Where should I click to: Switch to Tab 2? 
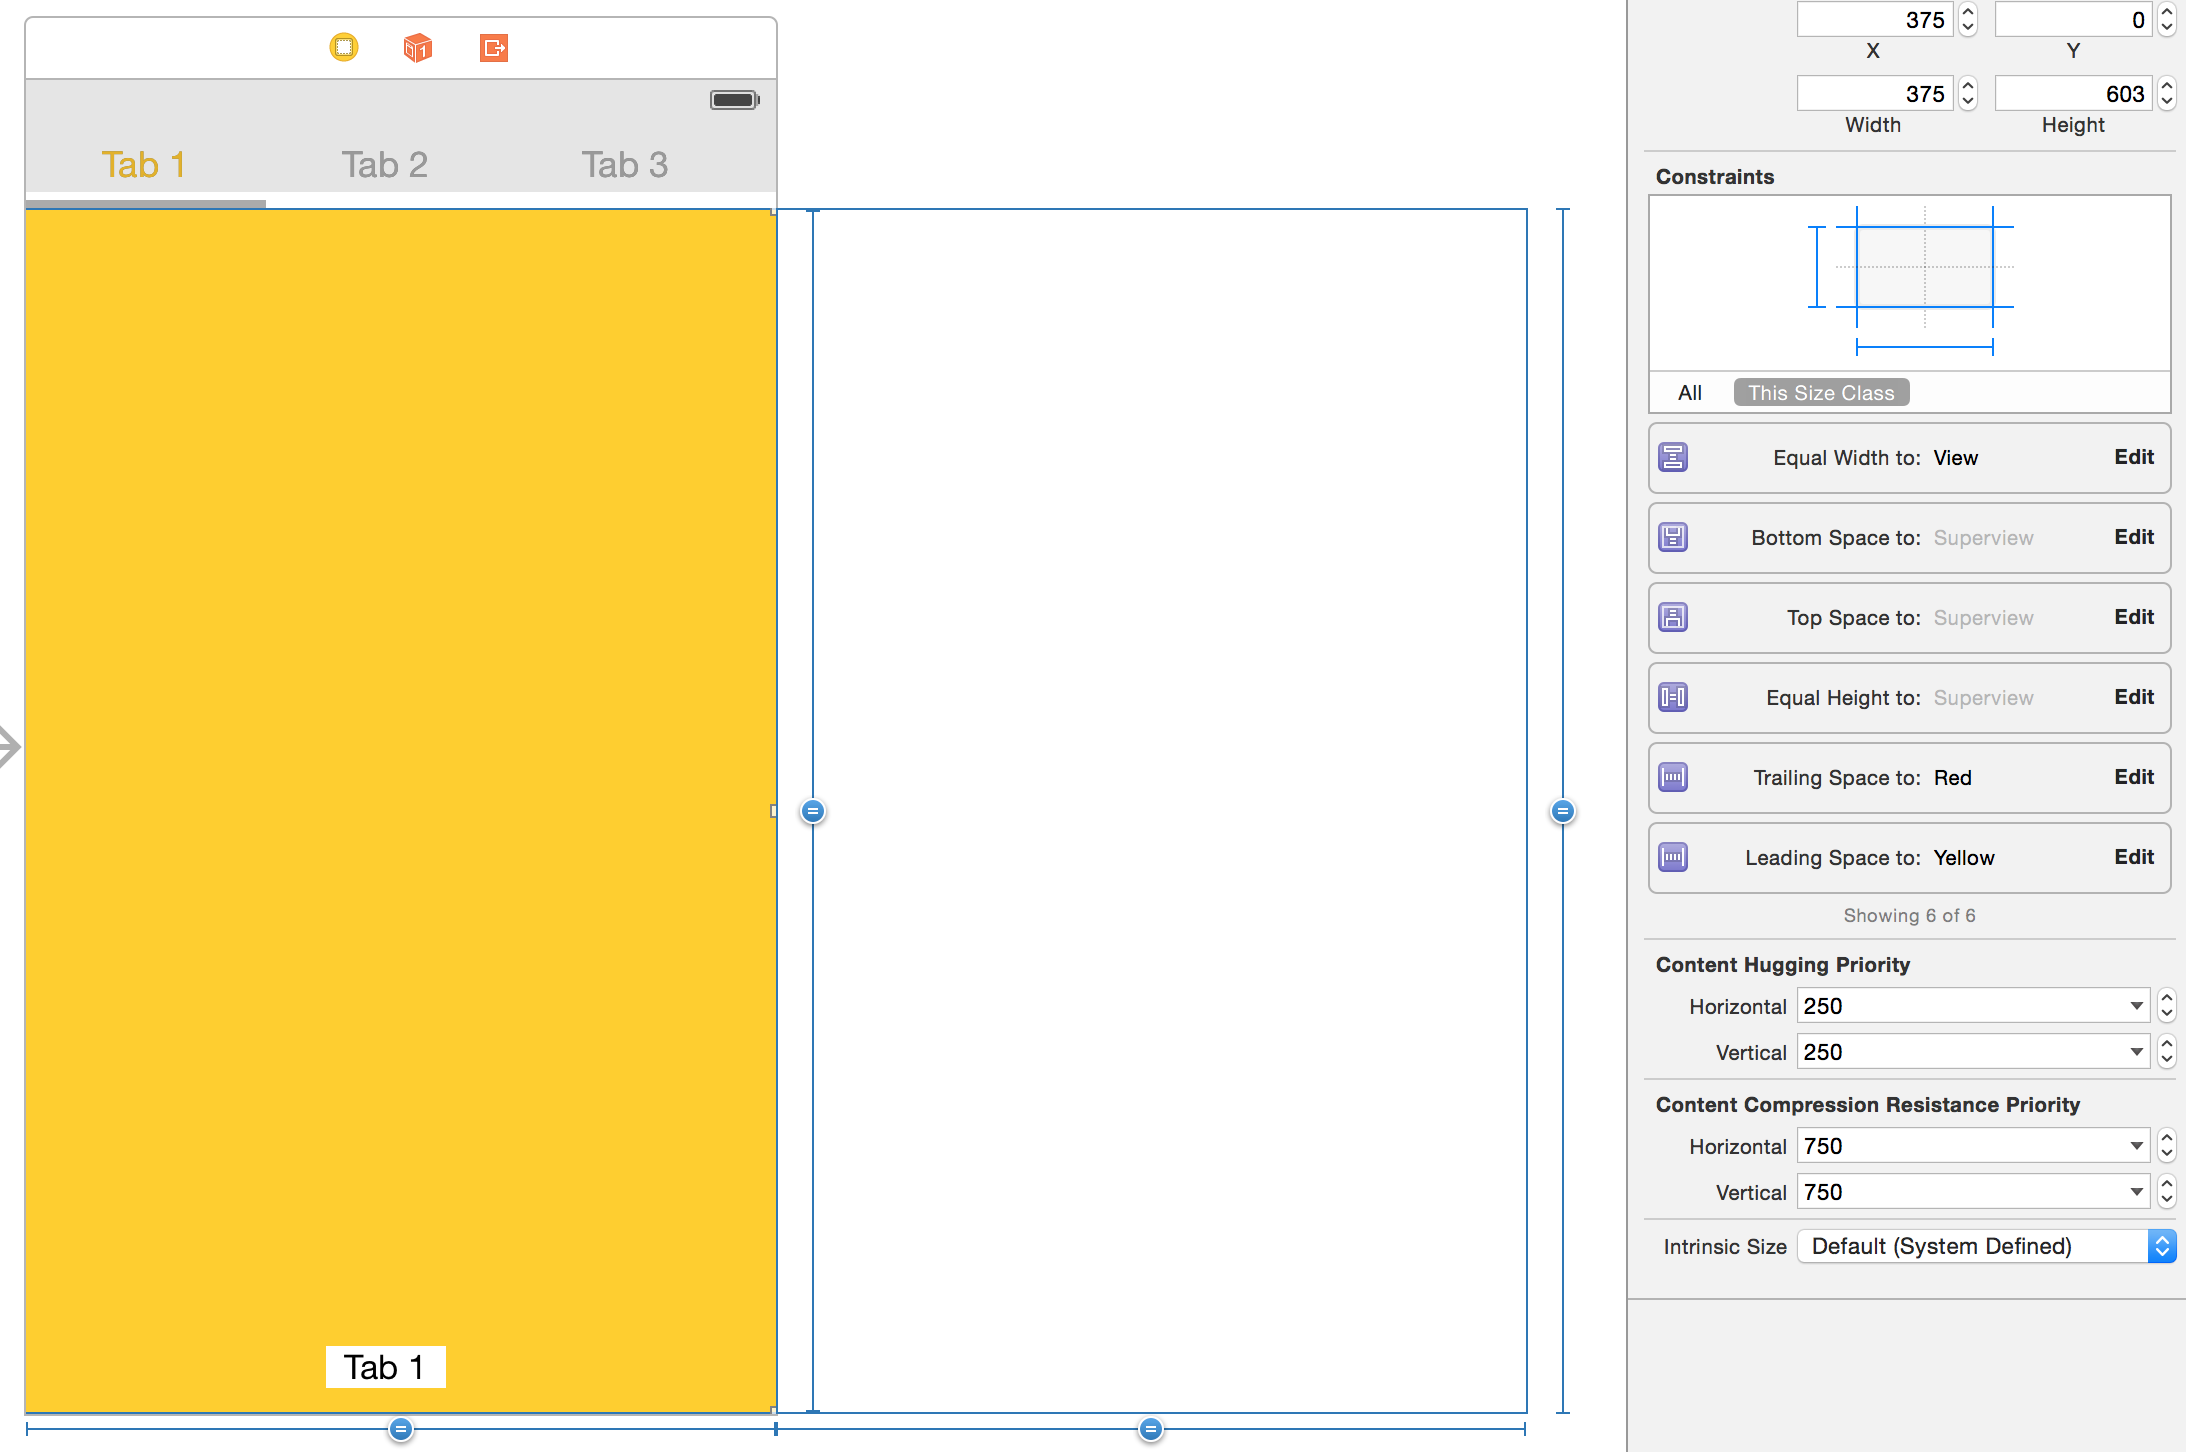(x=385, y=165)
